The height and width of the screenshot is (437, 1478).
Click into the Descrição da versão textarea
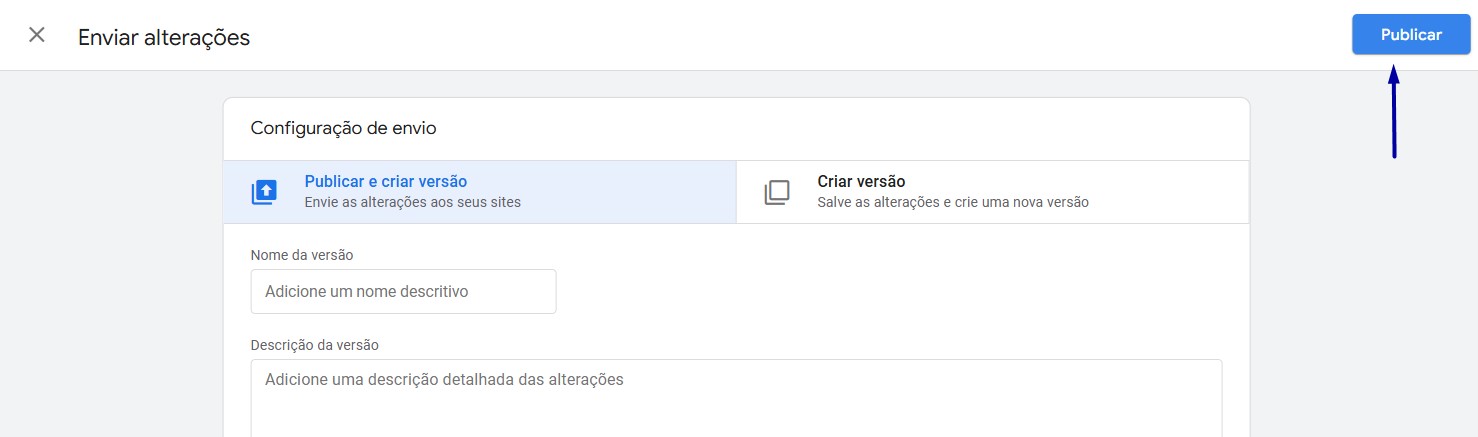[736, 398]
